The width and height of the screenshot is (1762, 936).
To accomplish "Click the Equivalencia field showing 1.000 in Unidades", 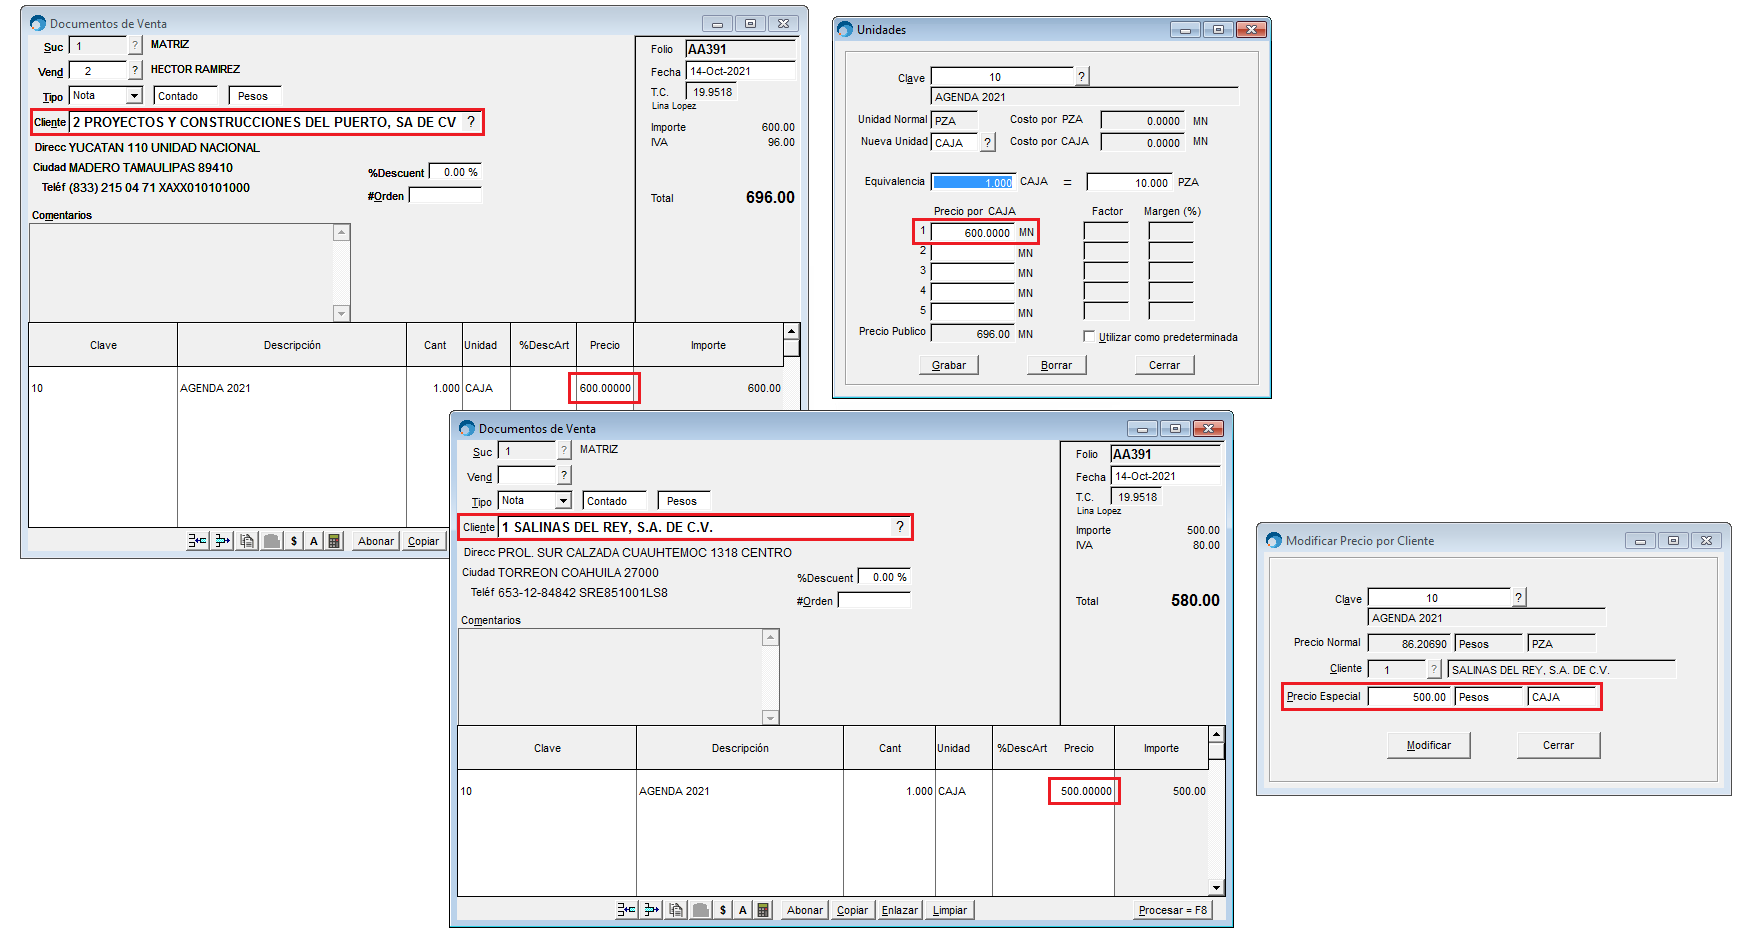I will point(973,182).
